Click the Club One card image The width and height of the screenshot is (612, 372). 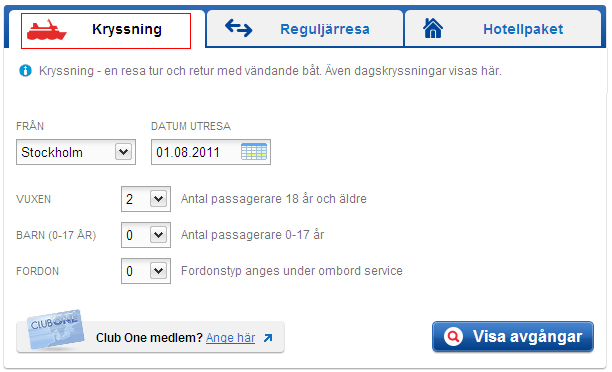pyautogui.click(x=56, y=329)
